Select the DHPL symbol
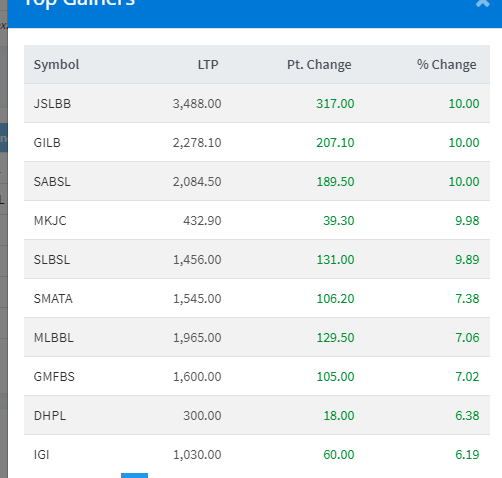The height and width of the screenshot is (478, 502). coord(50,416)
